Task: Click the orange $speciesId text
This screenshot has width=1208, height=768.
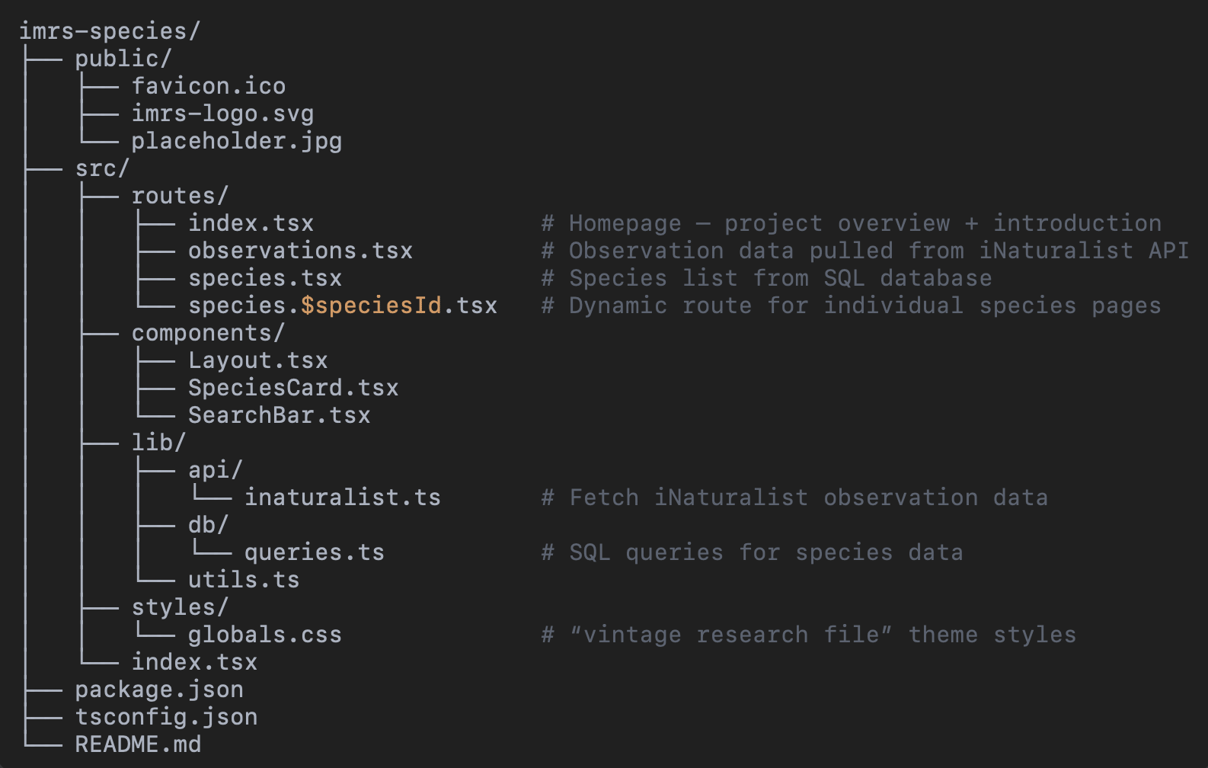Action: (x=371, y=306)
